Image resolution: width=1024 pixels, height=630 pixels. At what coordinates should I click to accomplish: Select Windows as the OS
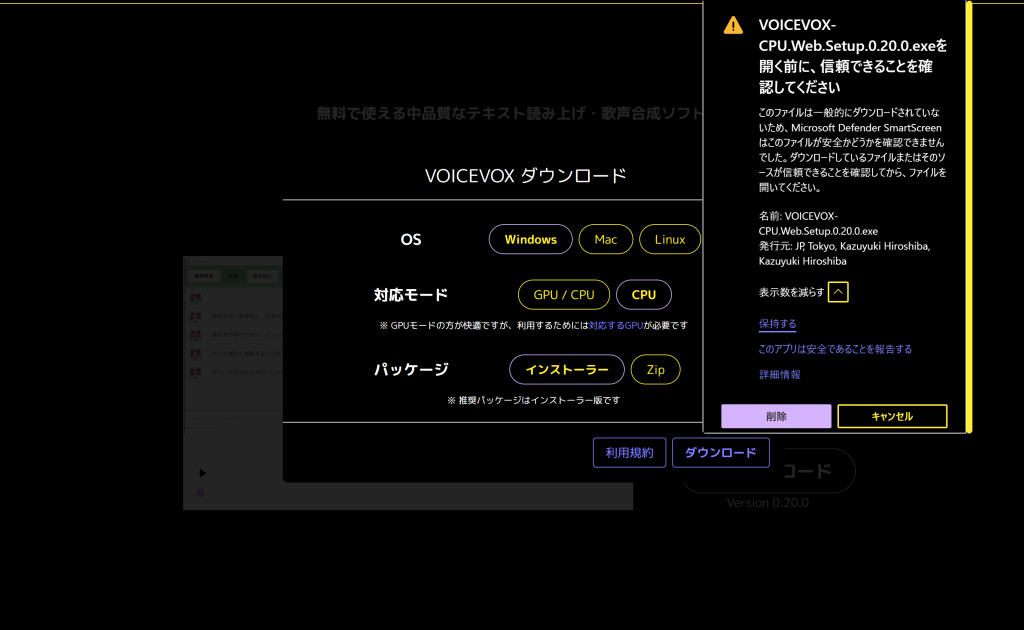530,240
